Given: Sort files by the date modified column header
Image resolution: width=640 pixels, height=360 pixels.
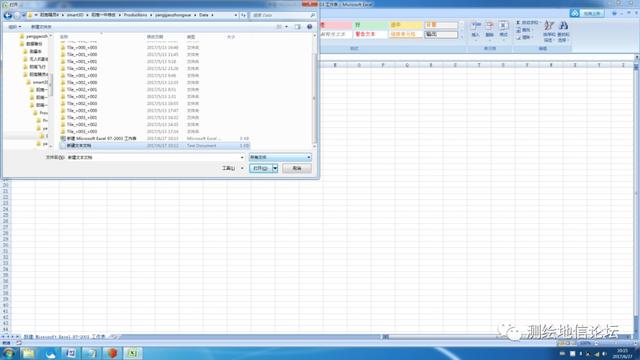Looking at the screenshot, I should click(x=155, y=37).
